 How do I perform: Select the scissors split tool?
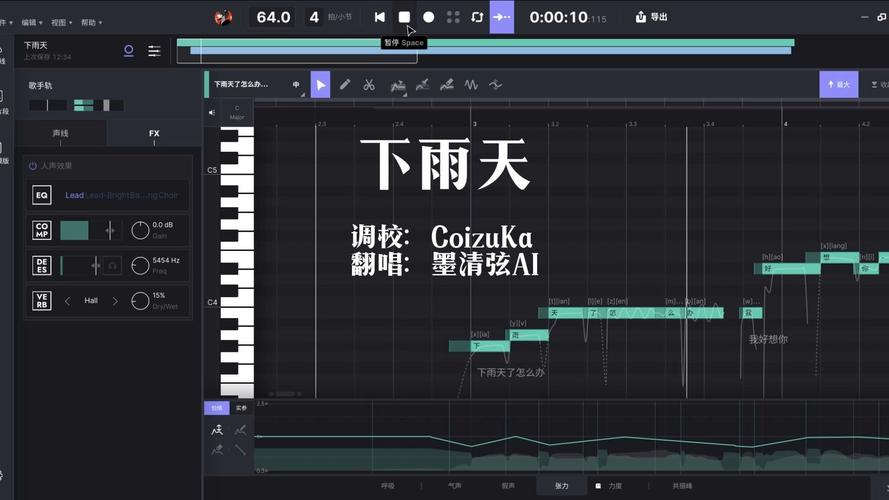click(x=369, y=84)
